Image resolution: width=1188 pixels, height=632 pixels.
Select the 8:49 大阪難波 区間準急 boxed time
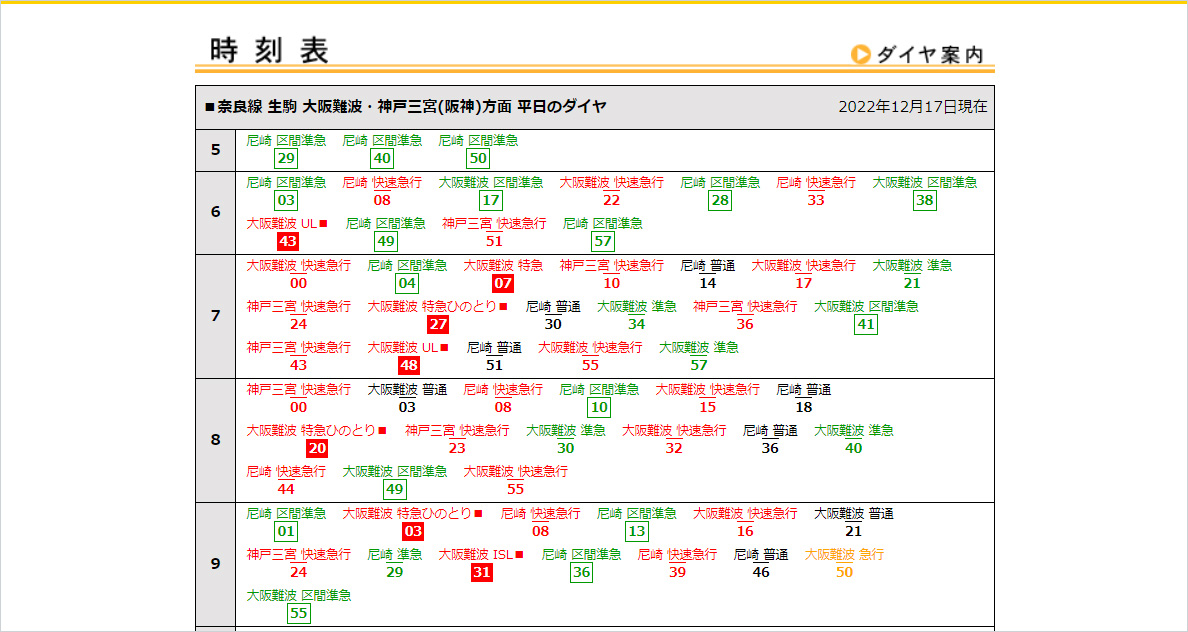click(x=395, y=489)
